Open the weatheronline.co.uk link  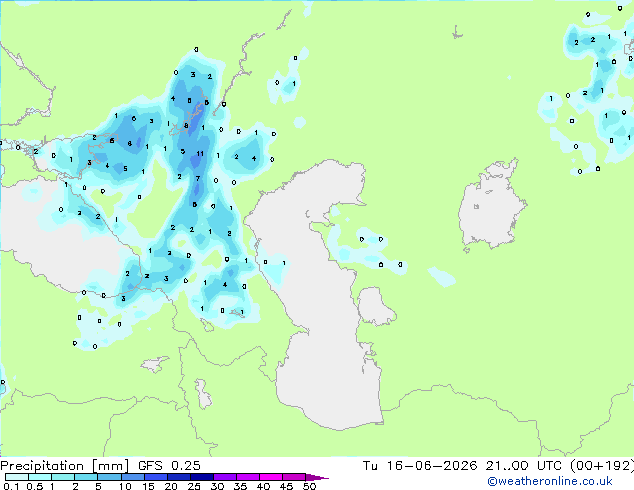click(x=550, y=481)
